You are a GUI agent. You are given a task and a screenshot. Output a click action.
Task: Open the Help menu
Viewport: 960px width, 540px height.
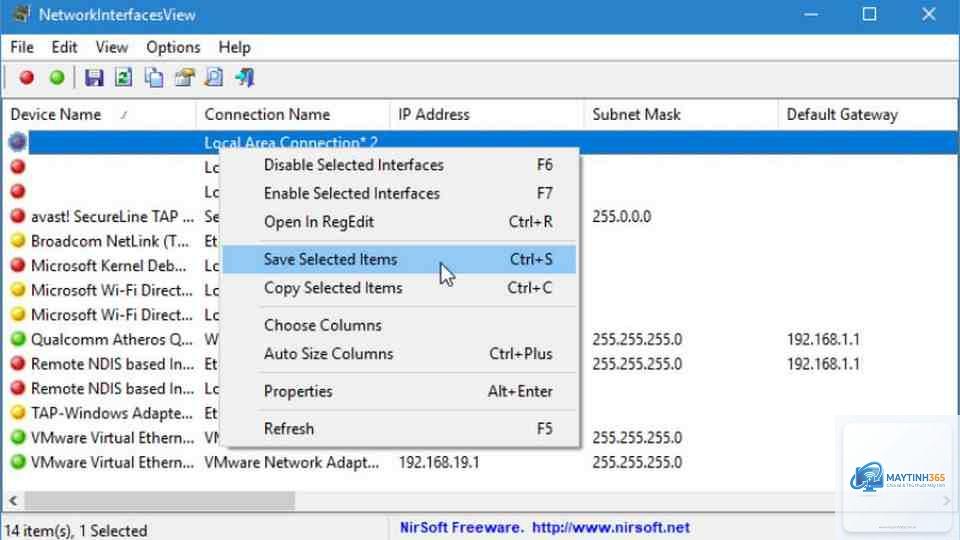point(234,47)
